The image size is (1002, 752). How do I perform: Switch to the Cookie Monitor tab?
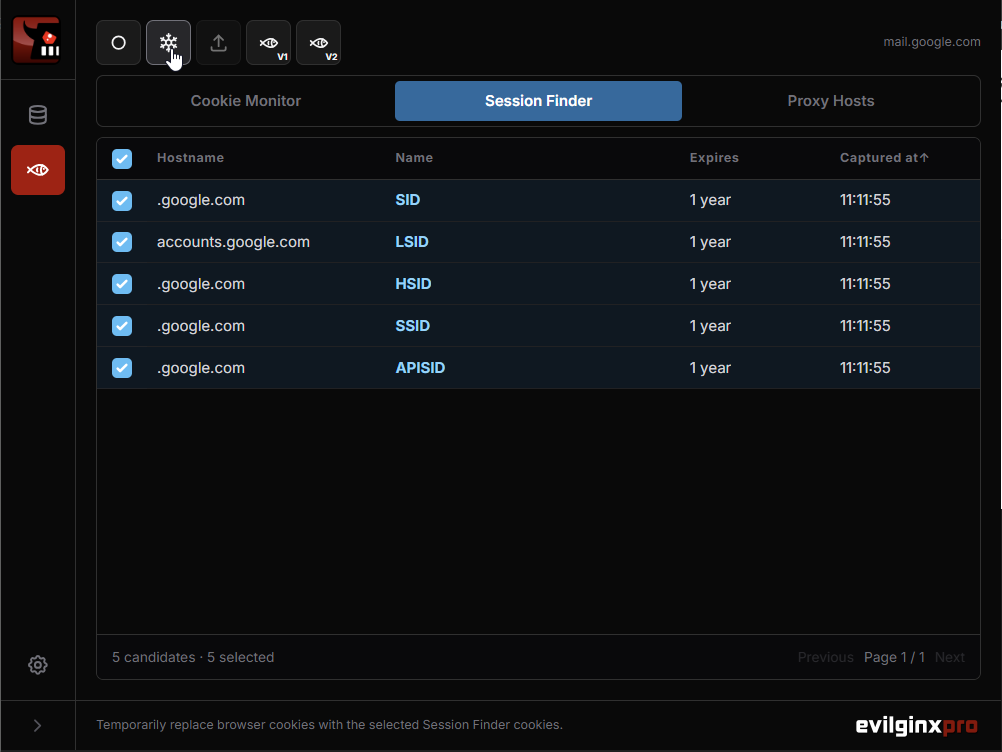(245, 101)
